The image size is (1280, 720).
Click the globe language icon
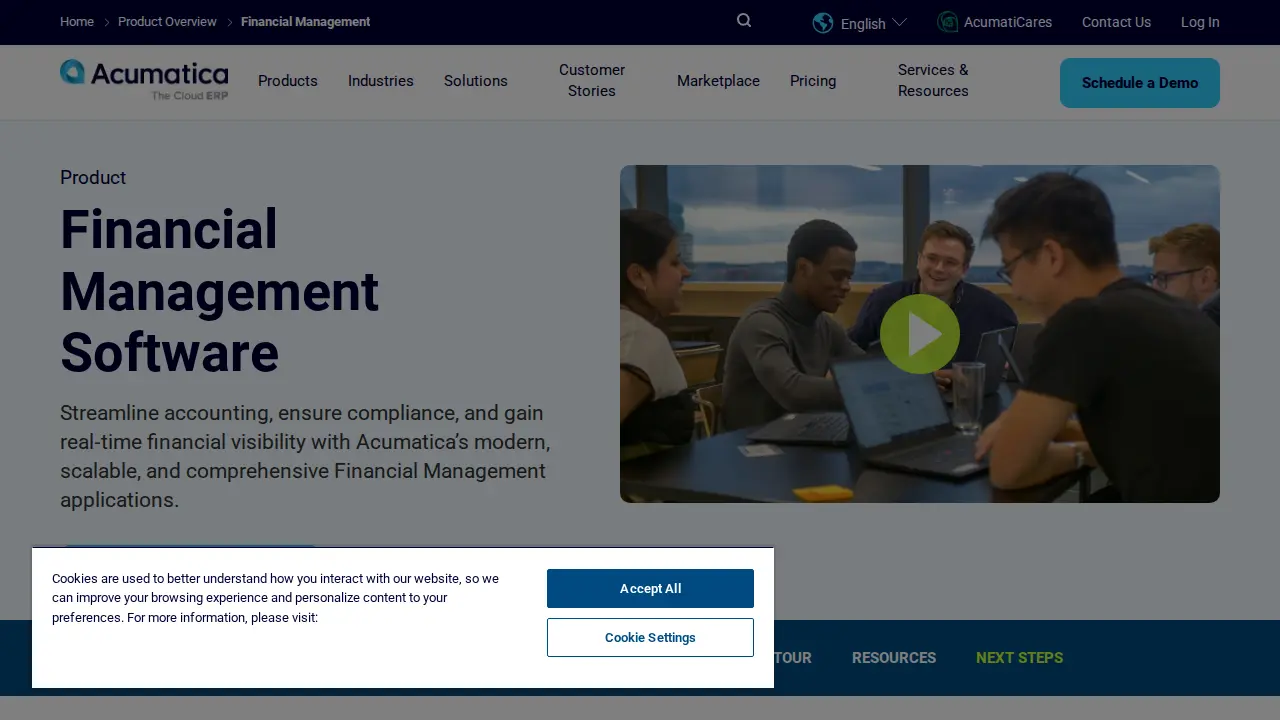[823, 22]
